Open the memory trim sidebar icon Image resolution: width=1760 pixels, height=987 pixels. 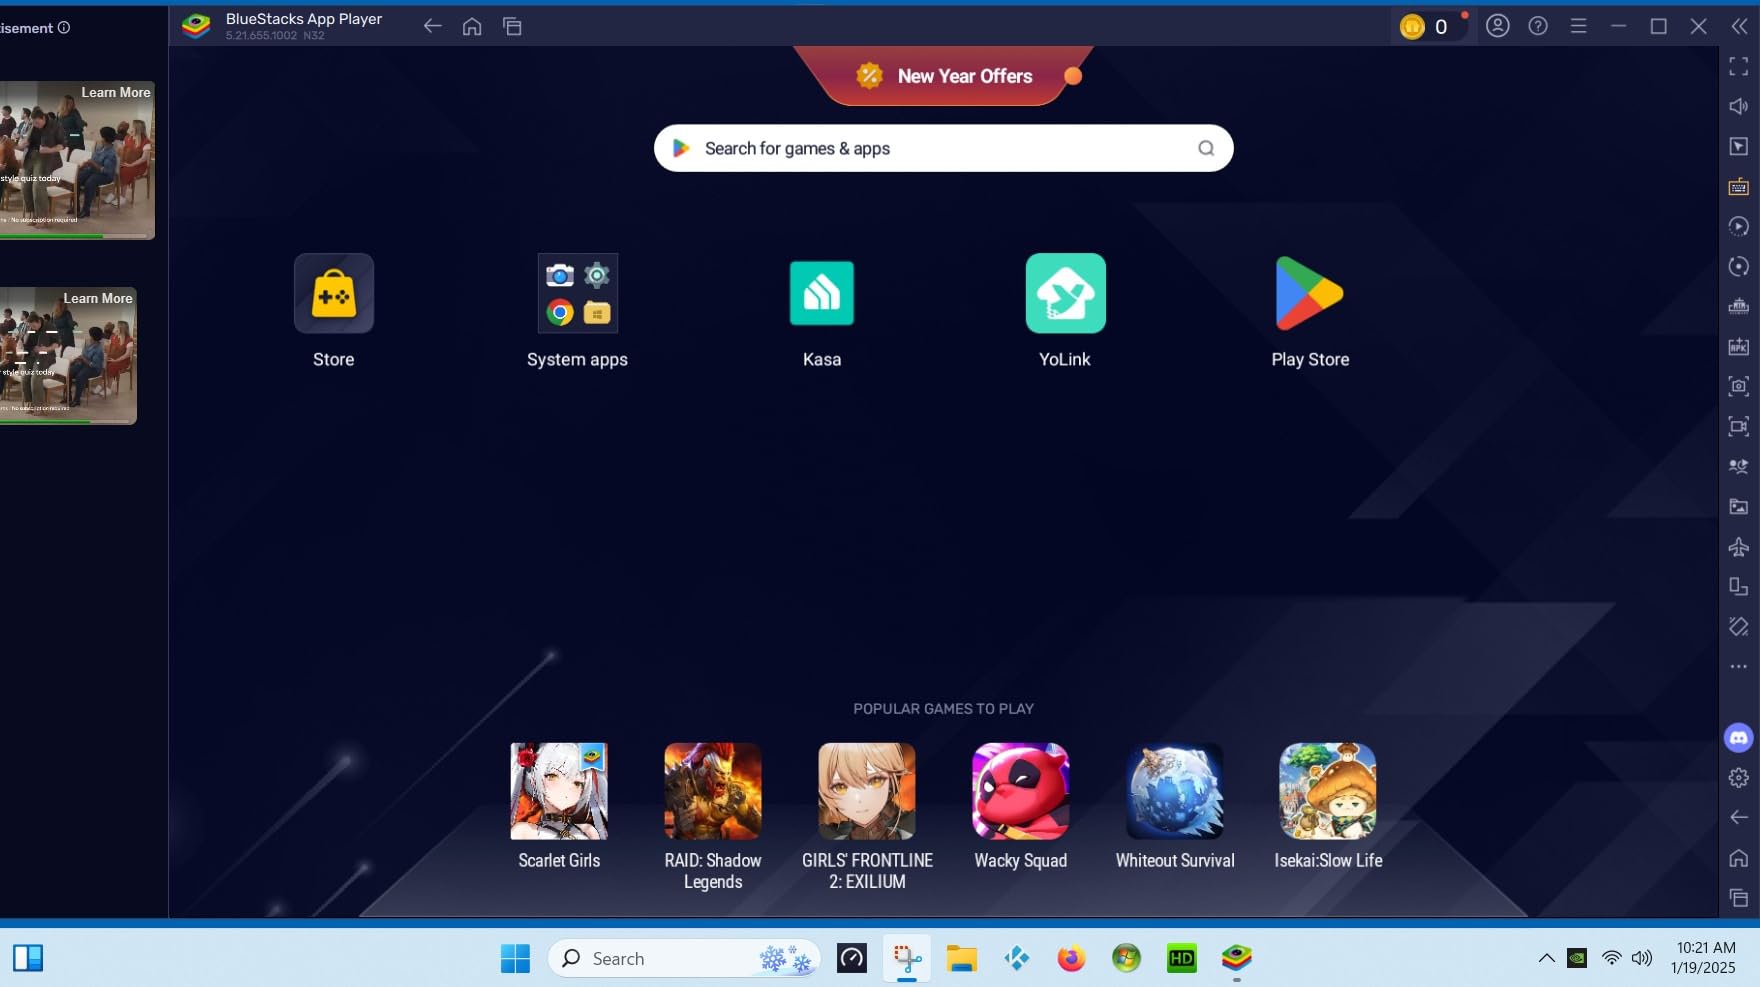[x=1739, y=306]
